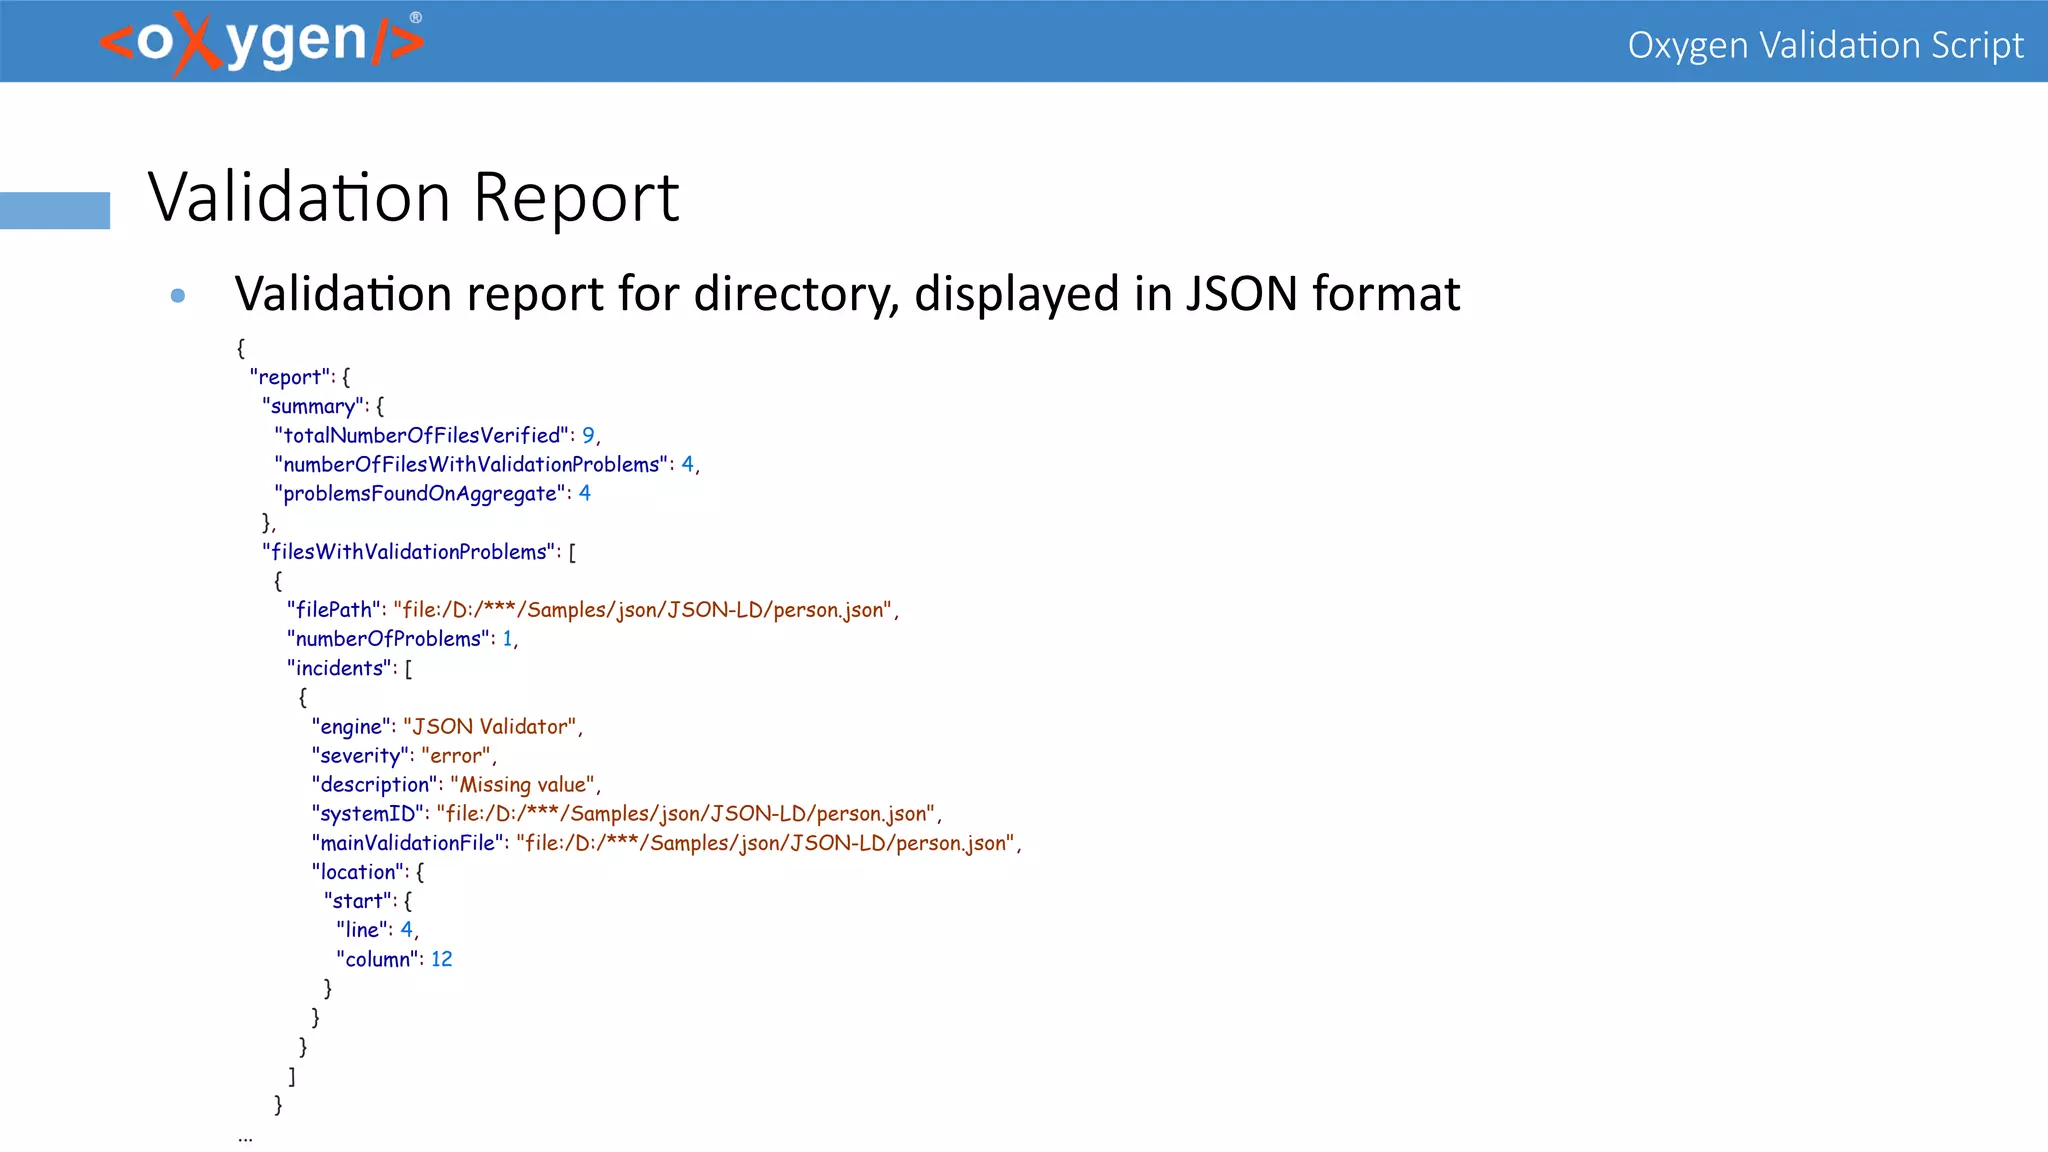Click the totalNumberOfFilesVerified value 9

pos(588,435)
